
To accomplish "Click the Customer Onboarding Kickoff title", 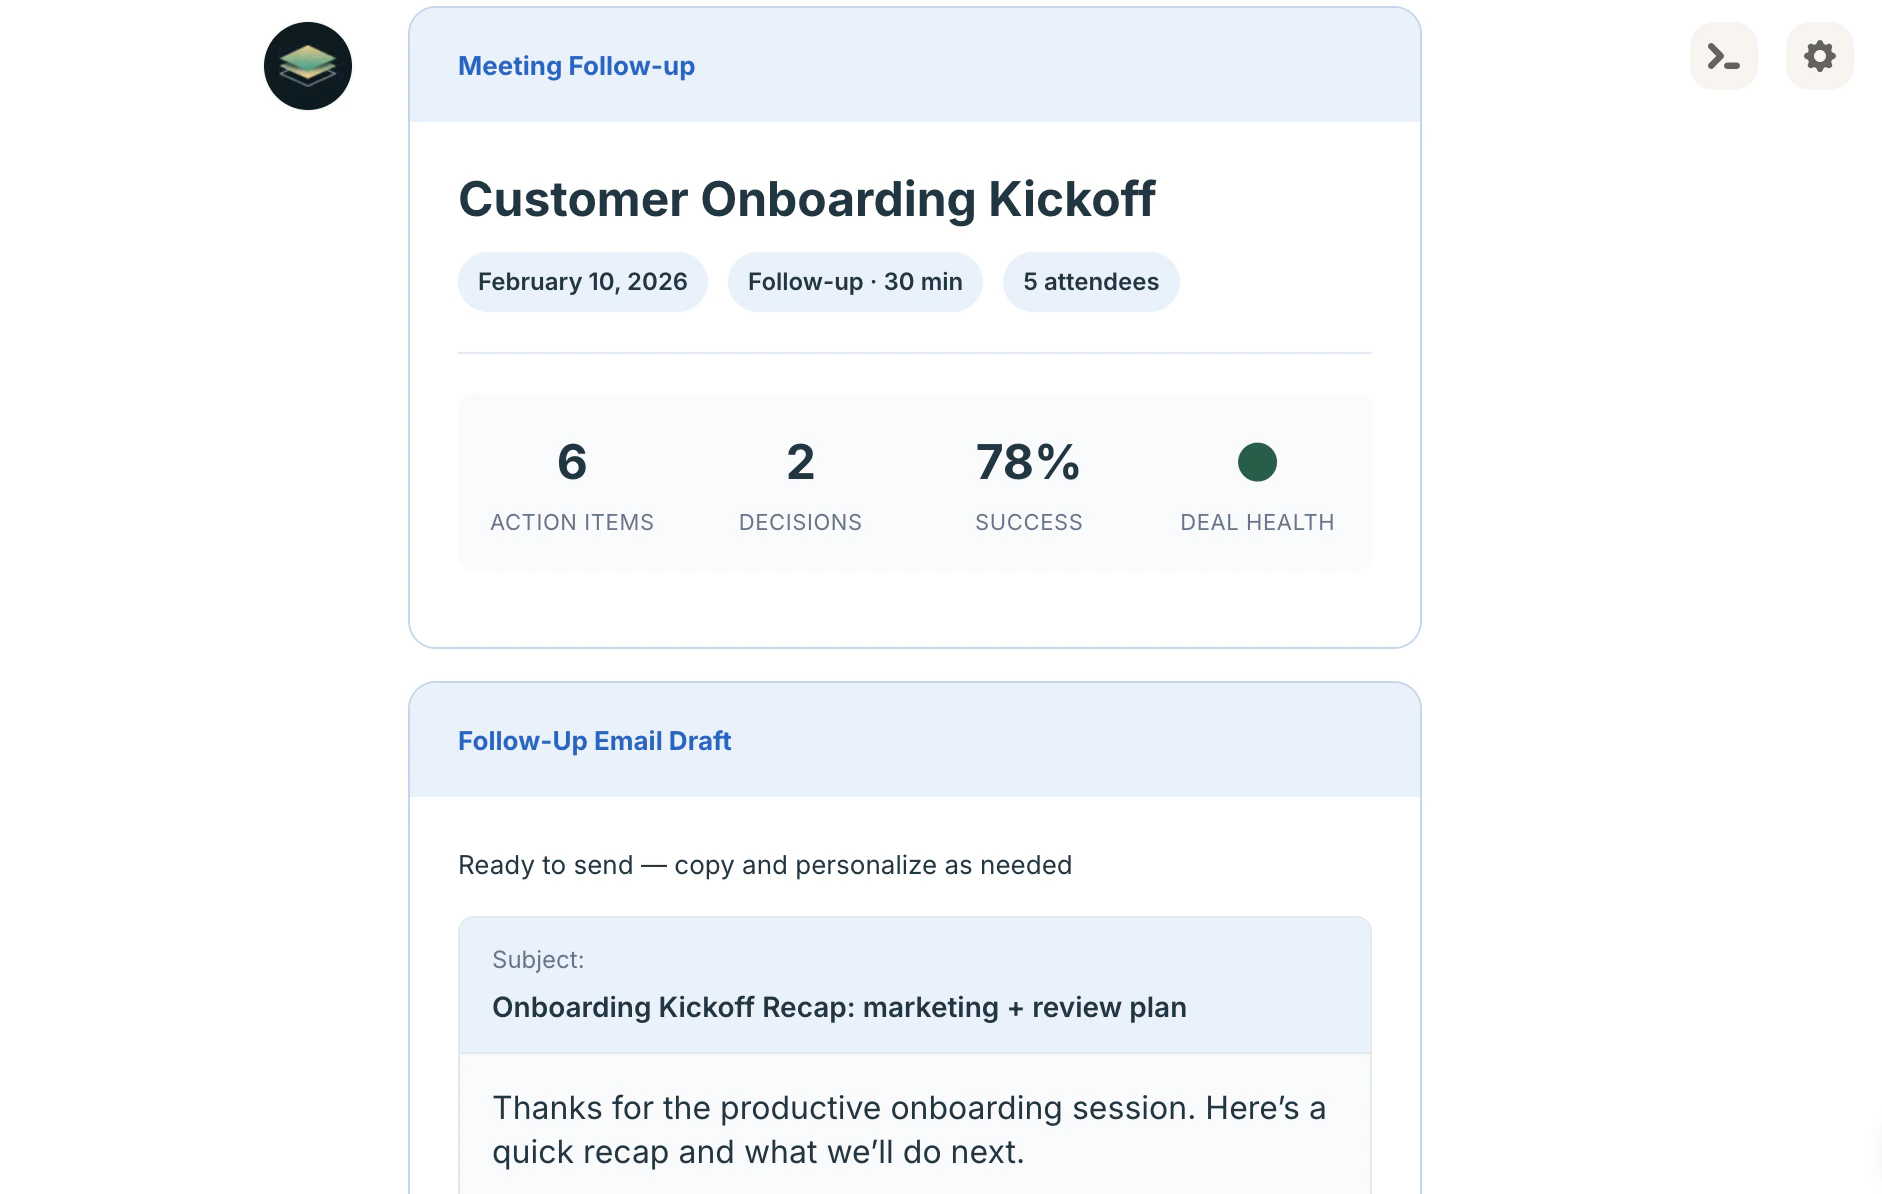I will 806,199.
